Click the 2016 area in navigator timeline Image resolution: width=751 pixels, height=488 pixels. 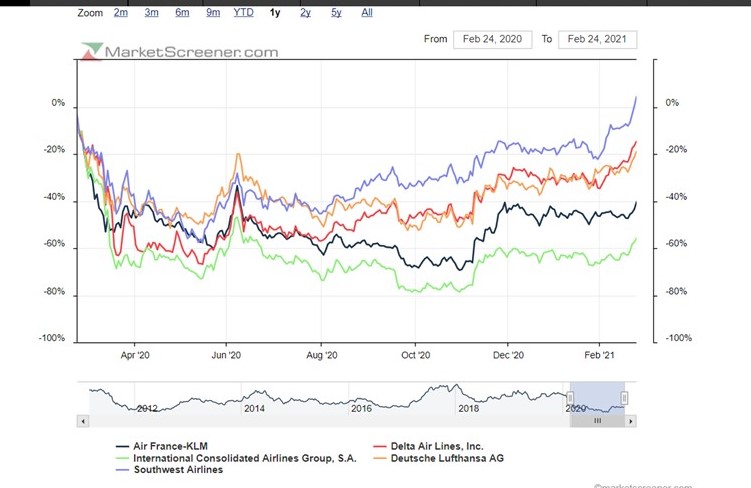click(361, 409)
